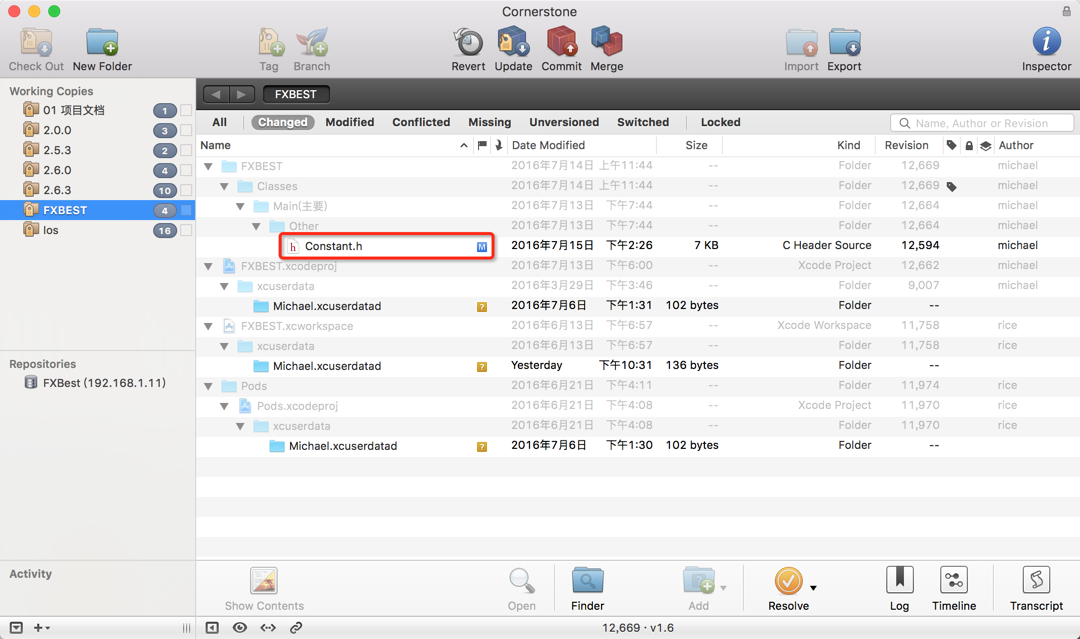Click the Name, Author or Revision search field
Screen dimensions: 1080x639
982,123
